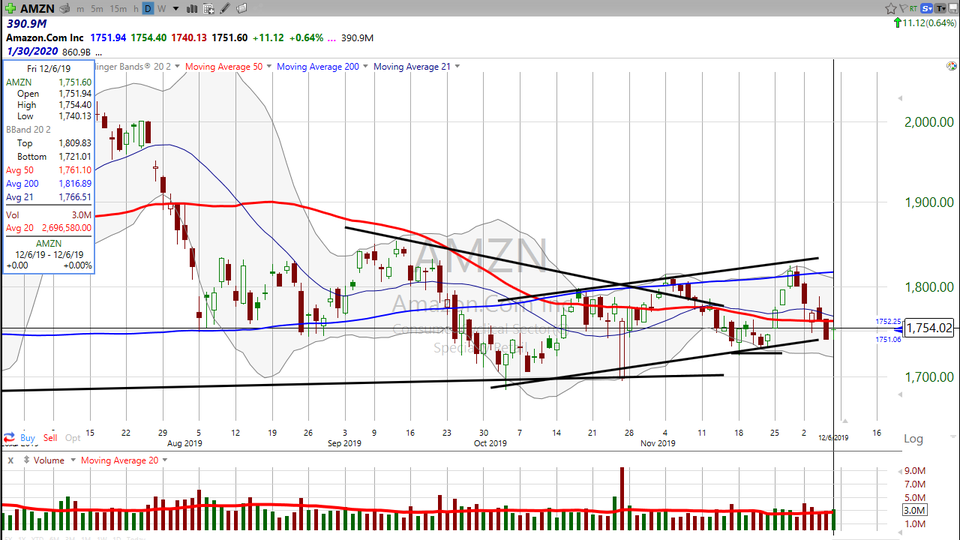Switch to 15m timeframe

pos(118,9)
